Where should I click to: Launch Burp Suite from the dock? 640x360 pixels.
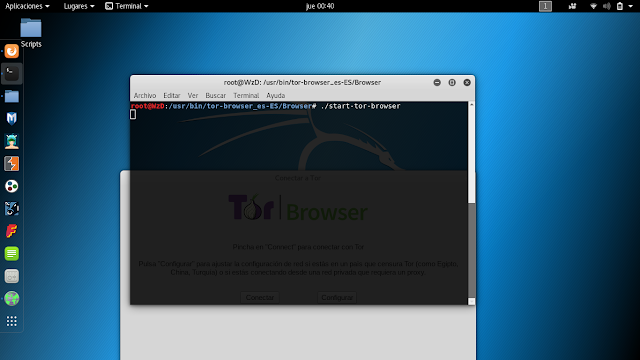click(11, 164)
